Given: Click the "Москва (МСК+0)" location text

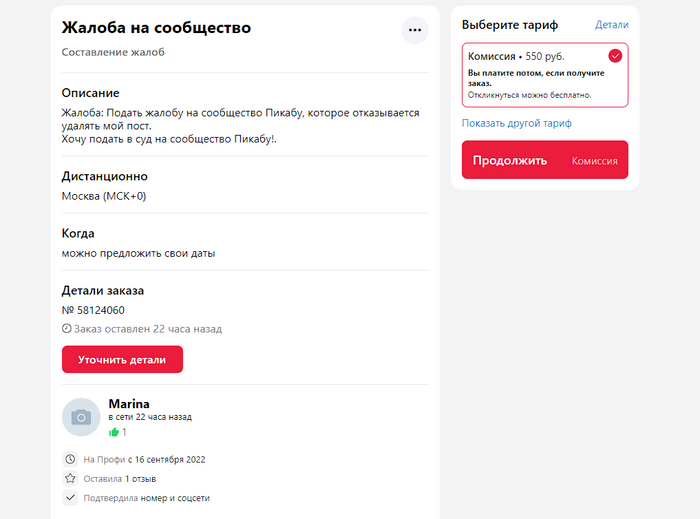Looking at the screenshot, I should point(104,196).
